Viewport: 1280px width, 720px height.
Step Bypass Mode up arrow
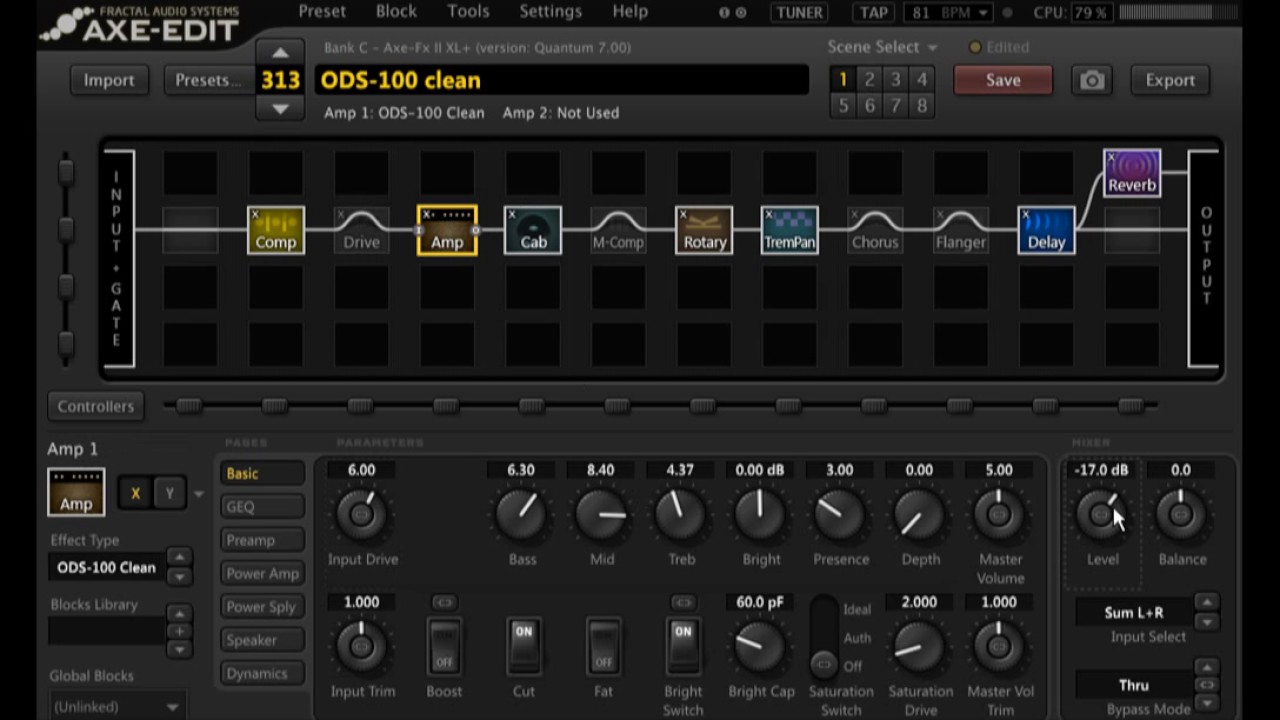point(1207,667)
